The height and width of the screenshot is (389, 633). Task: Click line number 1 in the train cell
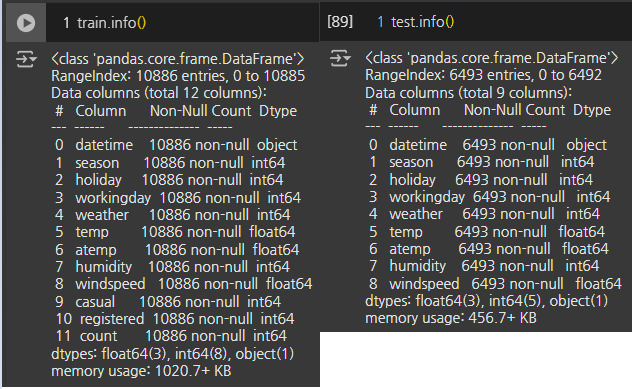[66, 23]
